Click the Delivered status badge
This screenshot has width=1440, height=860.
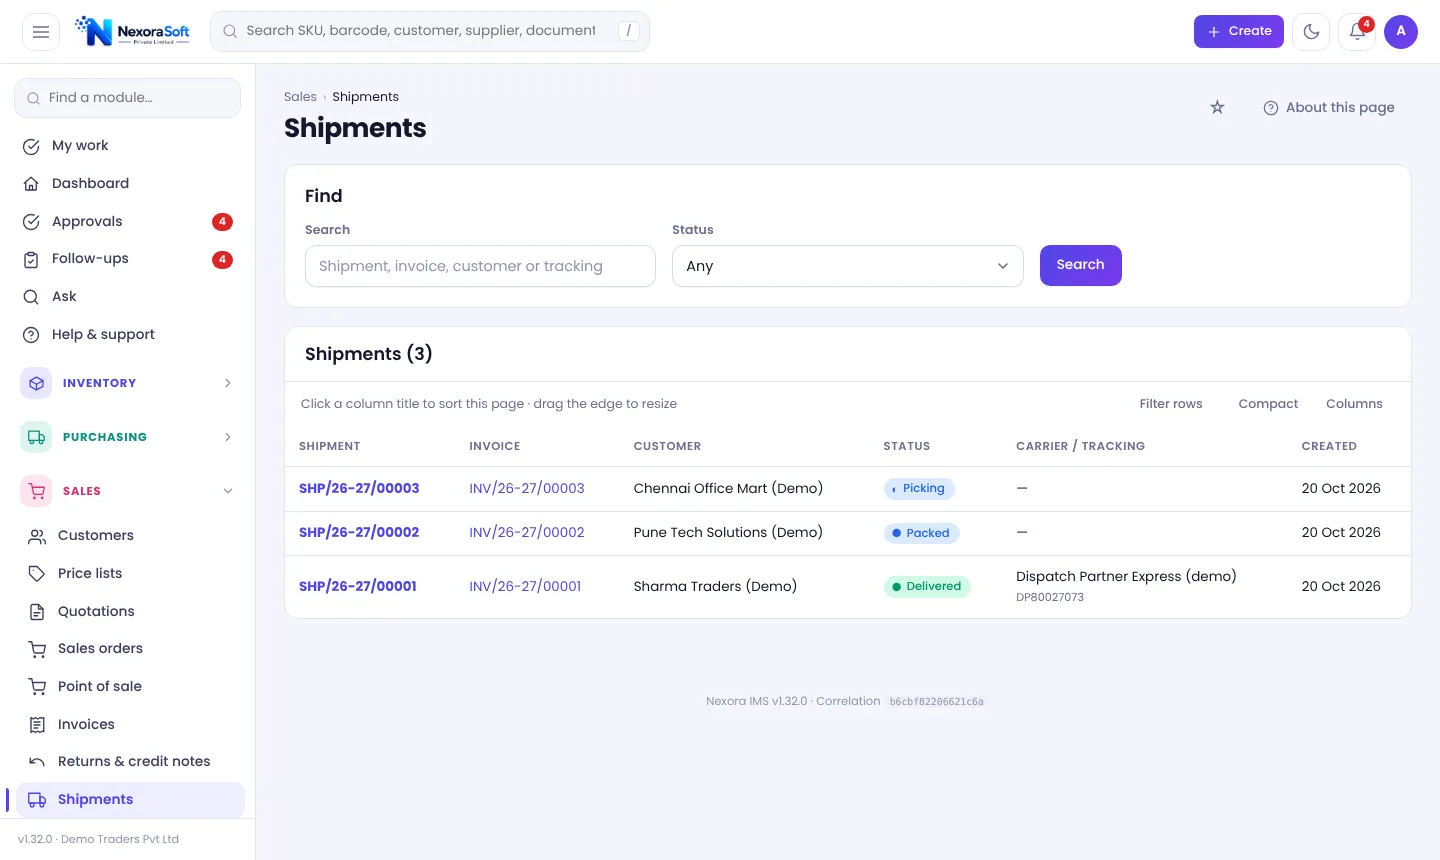click(927, 587)
